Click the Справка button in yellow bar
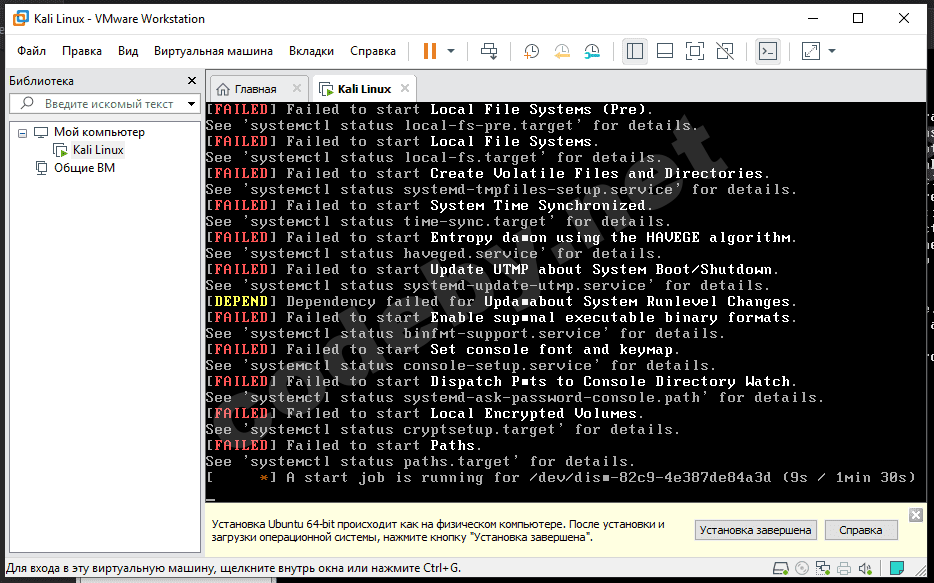The height and width of the screenshot is (583, 934). [x=861, y=530]
